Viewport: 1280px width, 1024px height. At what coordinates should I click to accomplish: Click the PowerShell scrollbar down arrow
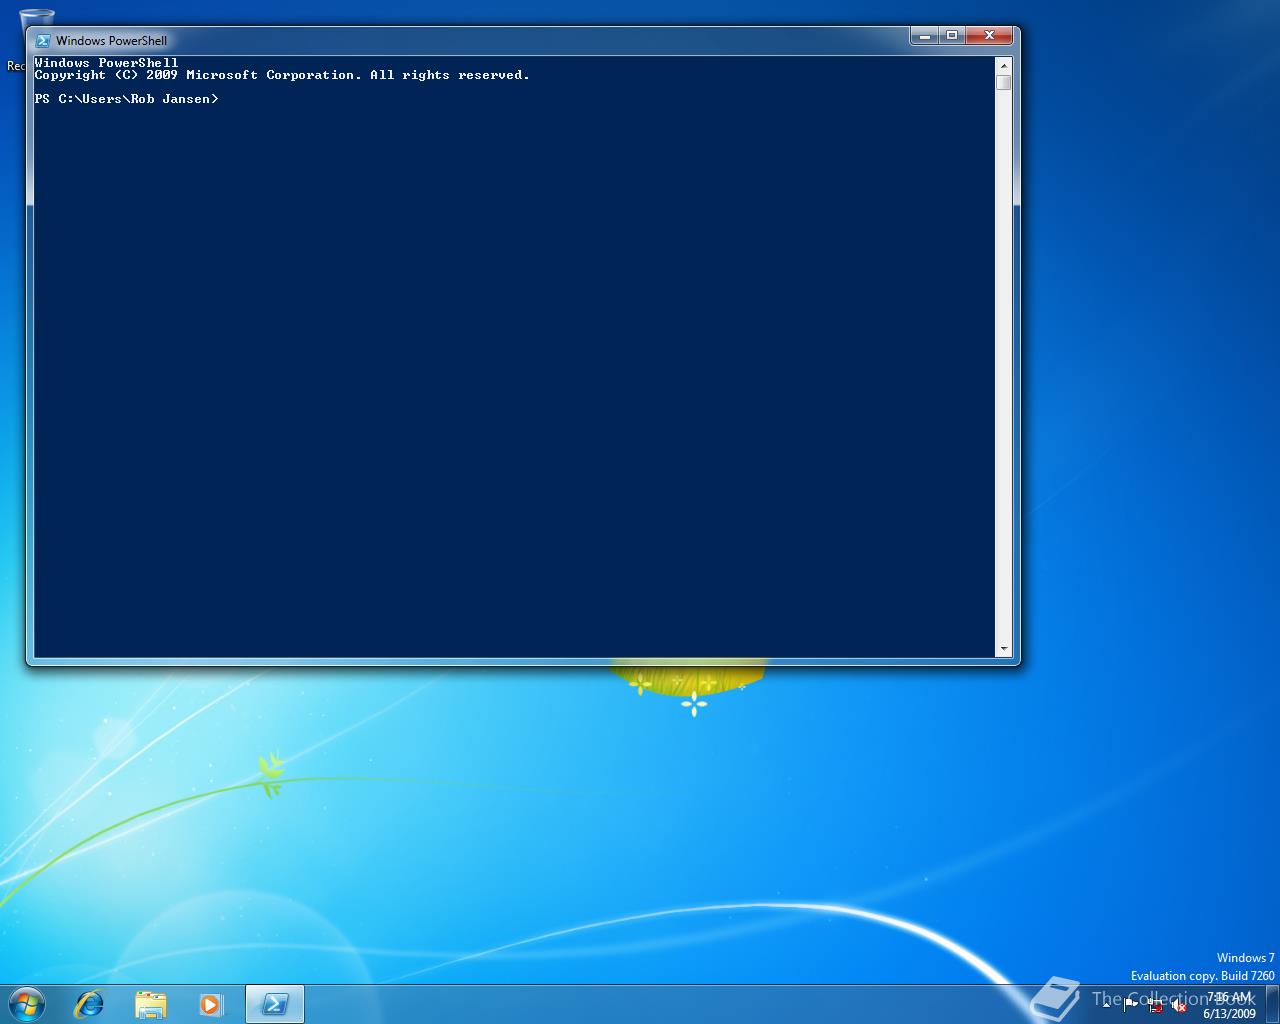coord(1004,649)
